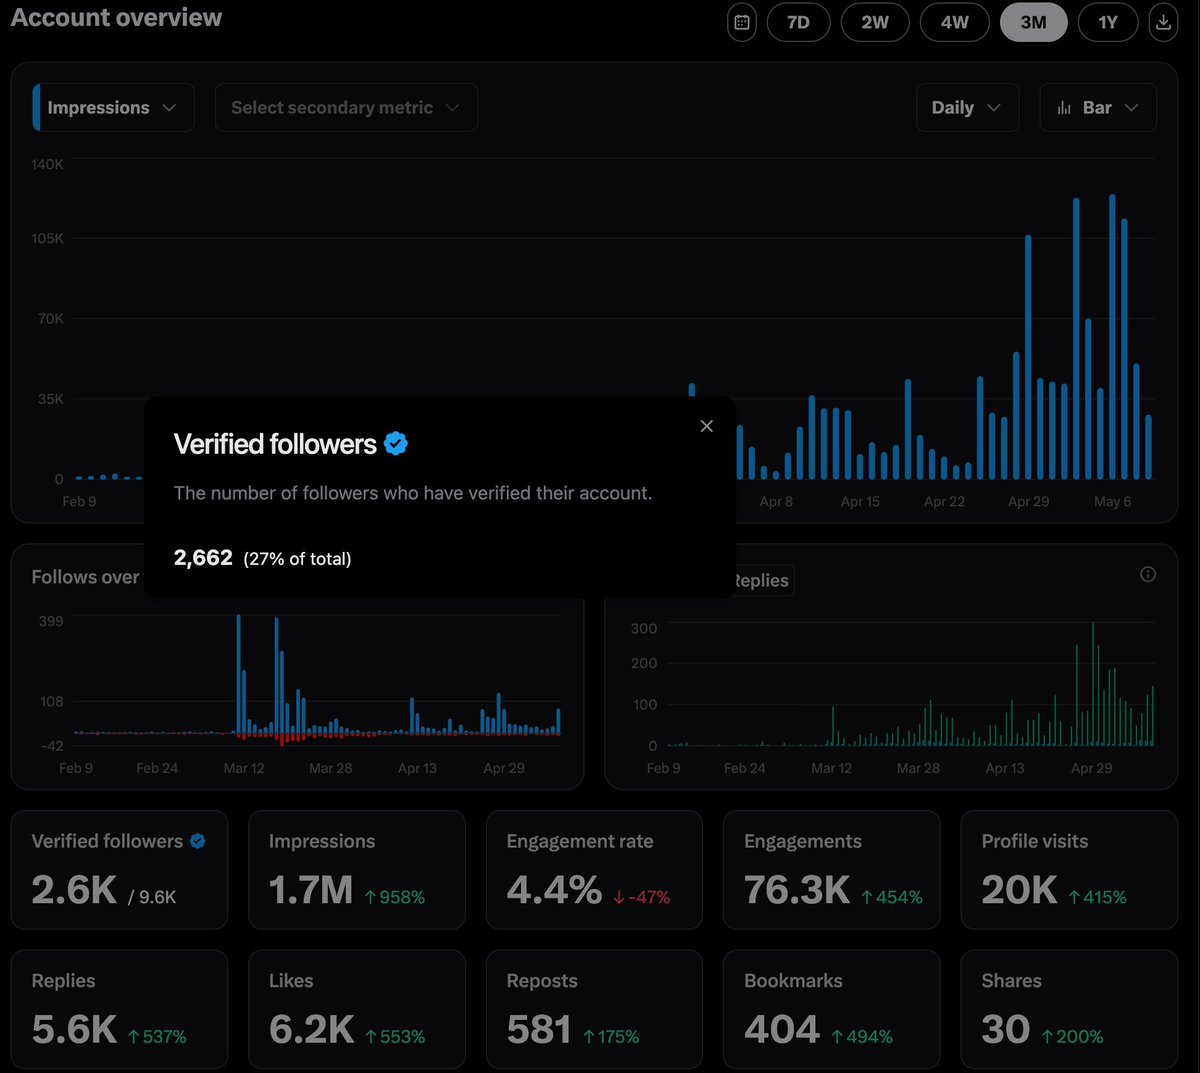Click the info icon on Replies chart
This screenshot has height=1073, width=1200.
[x=1148, y=574]
